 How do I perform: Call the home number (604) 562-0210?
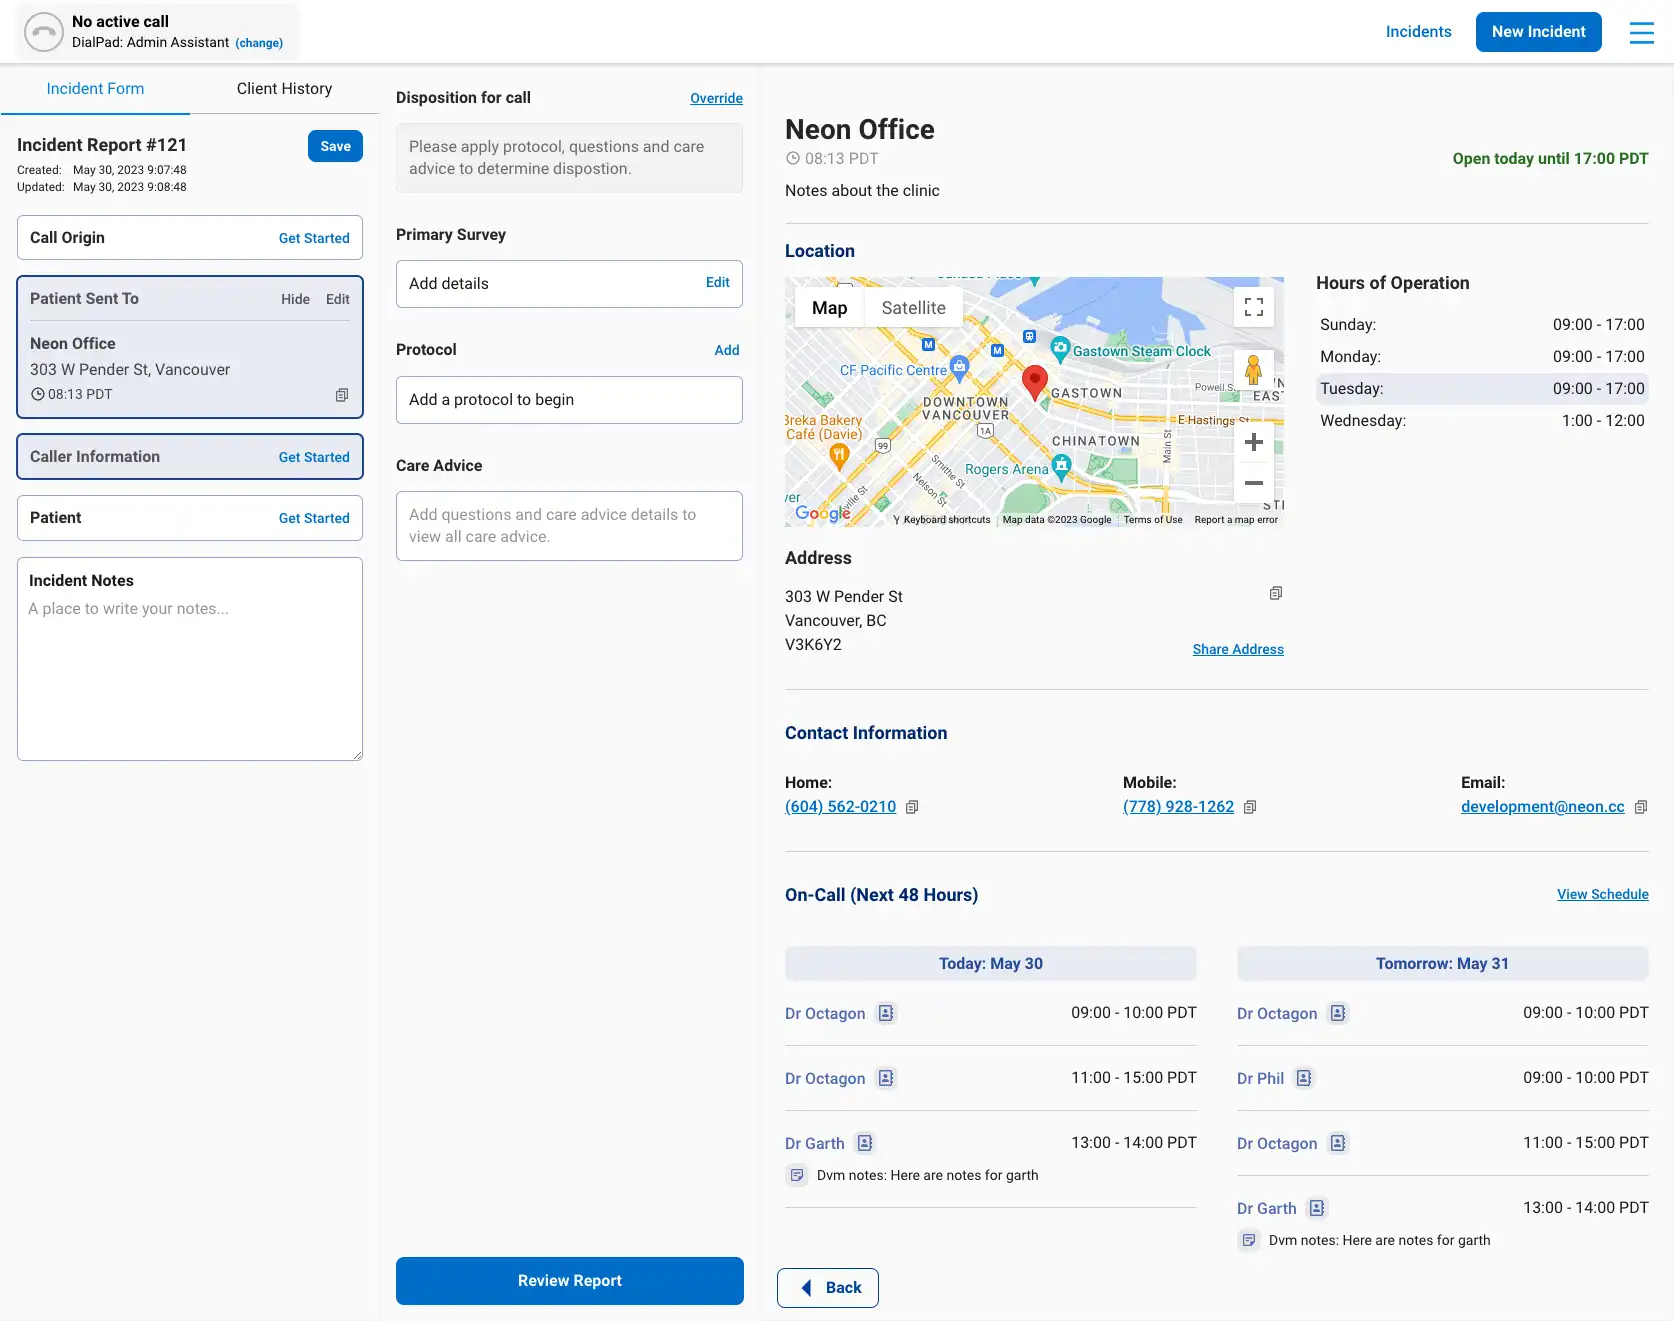(840, 807)
